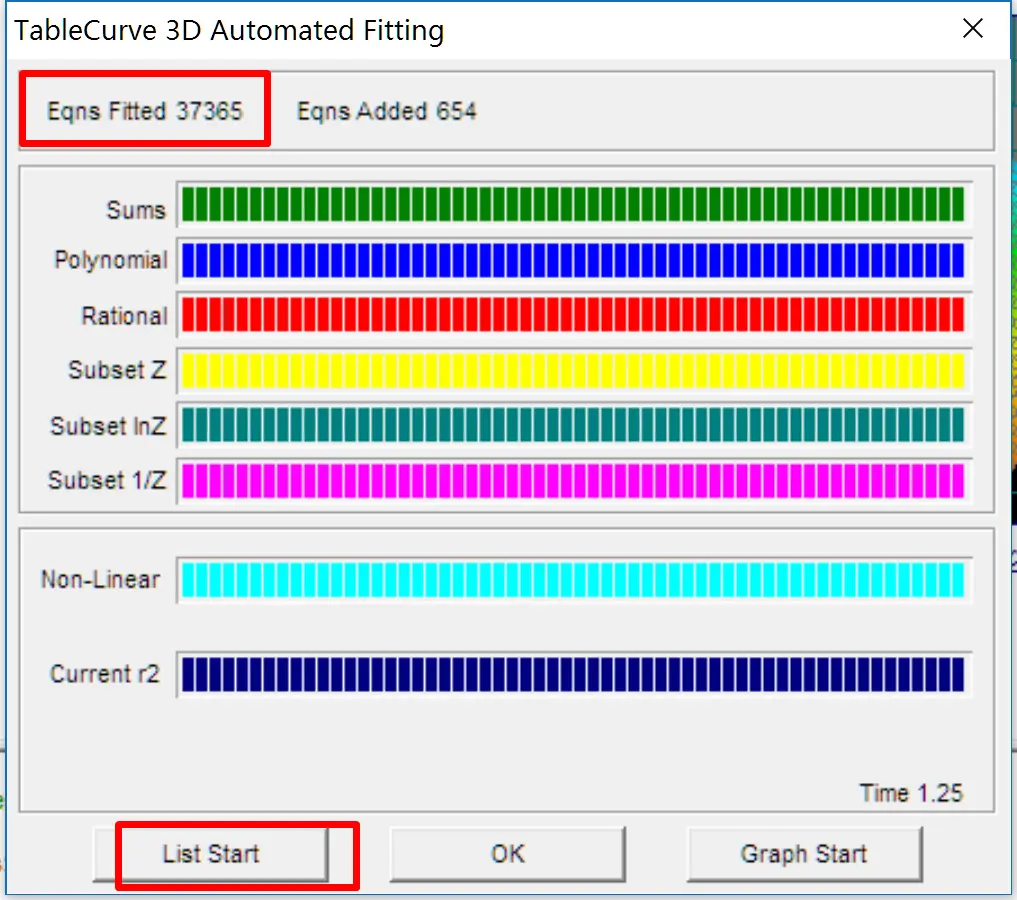This screenshot has width=1017, height=900.
Task: Click the cyan Non-Linear progress bar
Action: coord(573,580)
